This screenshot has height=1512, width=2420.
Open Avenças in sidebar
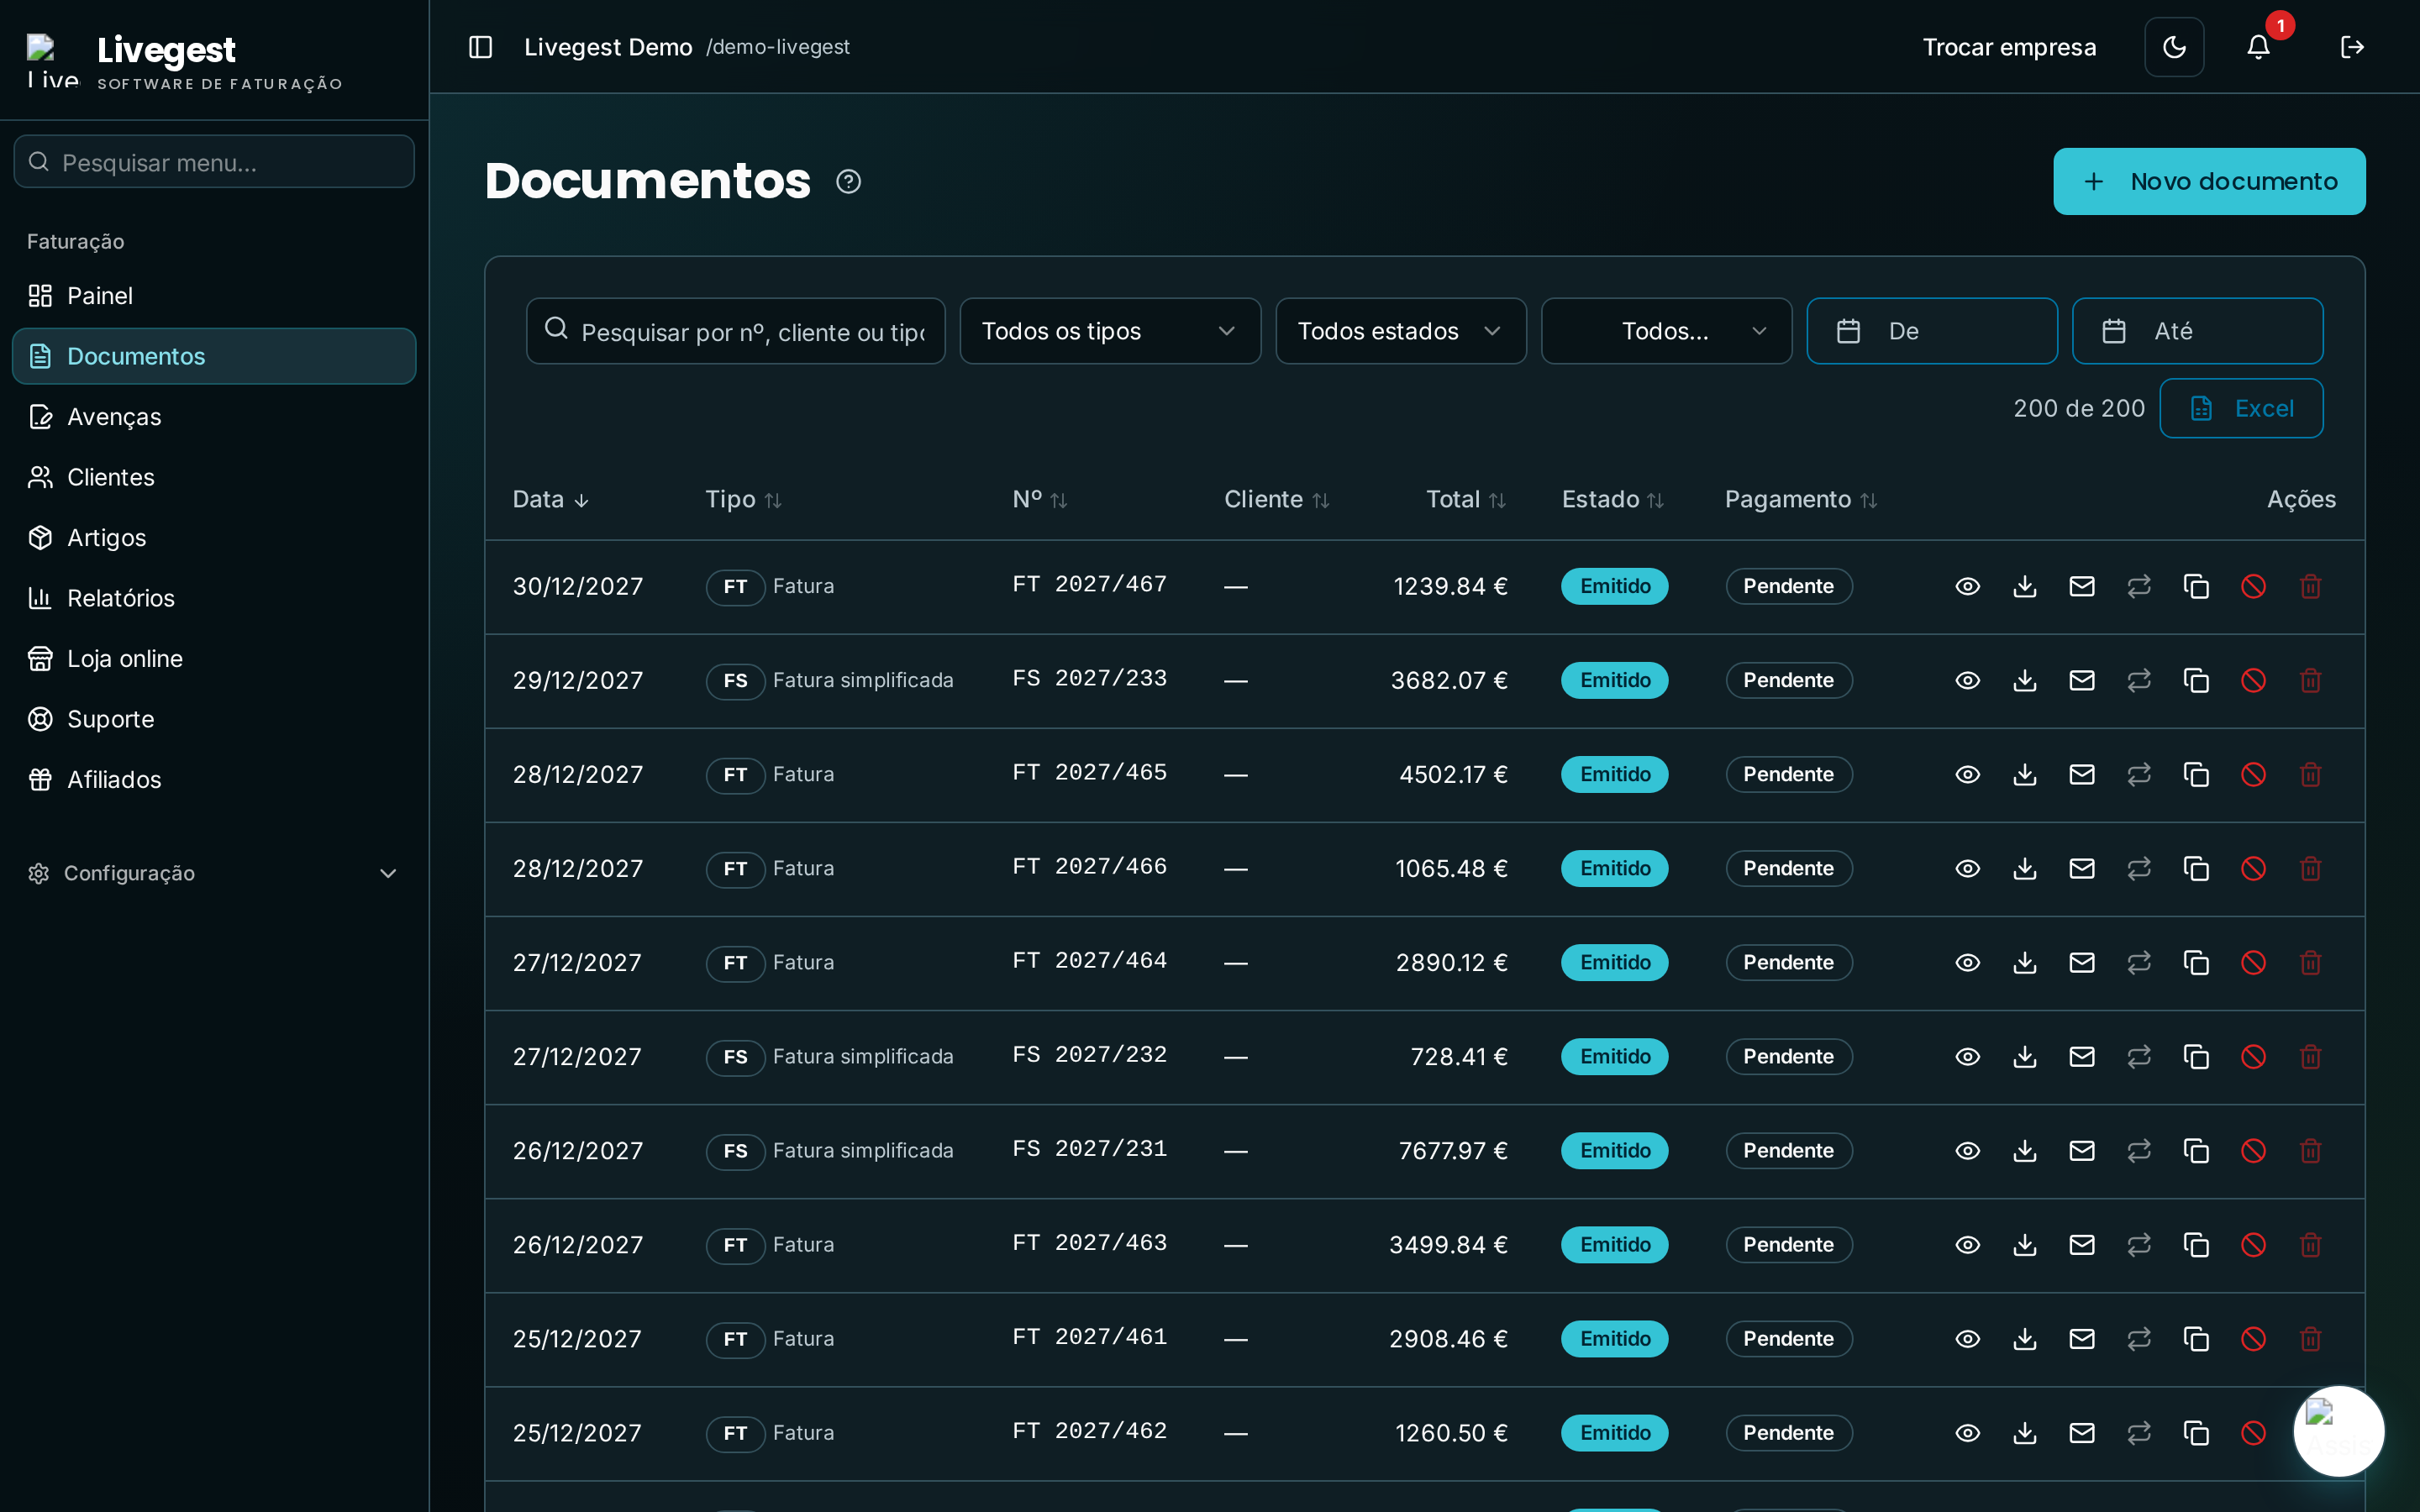click(x=213, y=417)
